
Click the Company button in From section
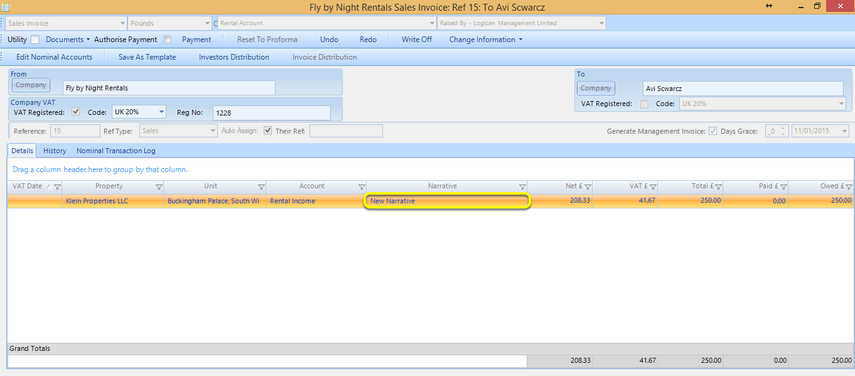pyautogui.click(x=31, y=86)
